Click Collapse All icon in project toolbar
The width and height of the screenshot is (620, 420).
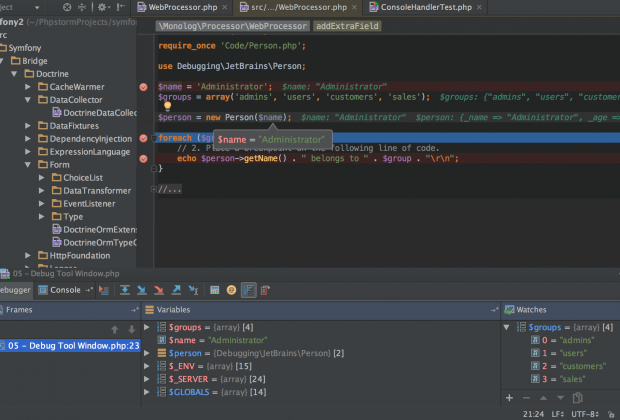pyautogui.click(x=82, y=7)
